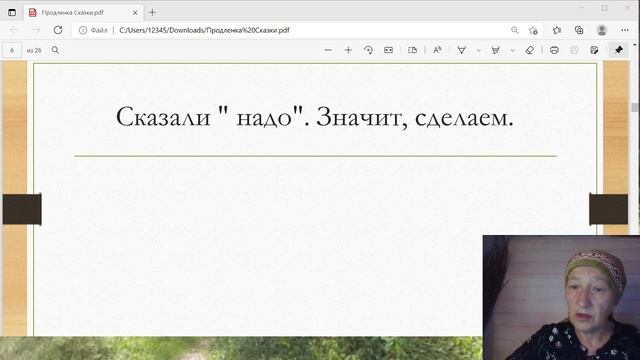640x360 pixels.
Task: Search in the PDF document
Action: click(55, 50)
